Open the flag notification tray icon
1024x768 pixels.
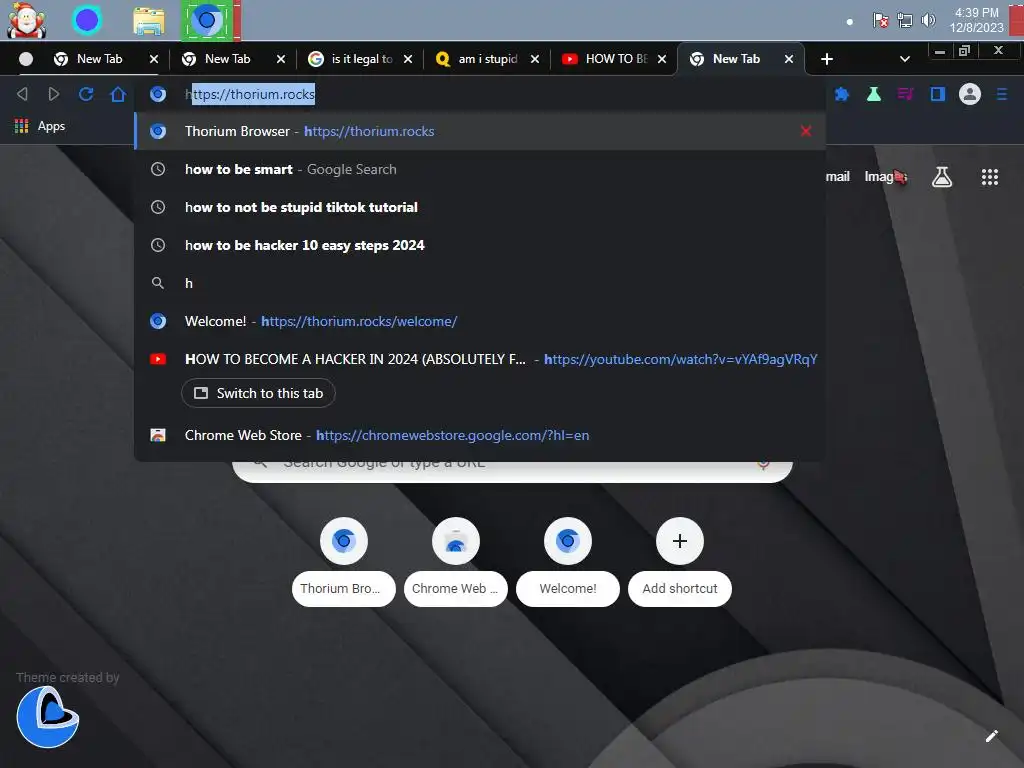[880, 20]
